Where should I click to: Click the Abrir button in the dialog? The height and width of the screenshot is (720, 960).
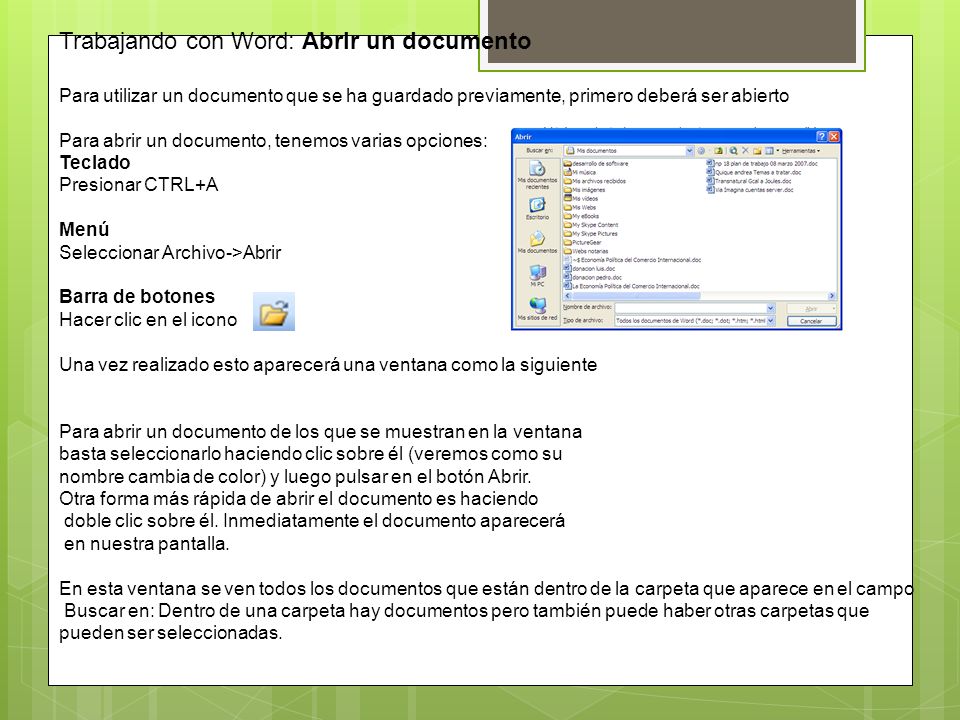pos(811,309)
